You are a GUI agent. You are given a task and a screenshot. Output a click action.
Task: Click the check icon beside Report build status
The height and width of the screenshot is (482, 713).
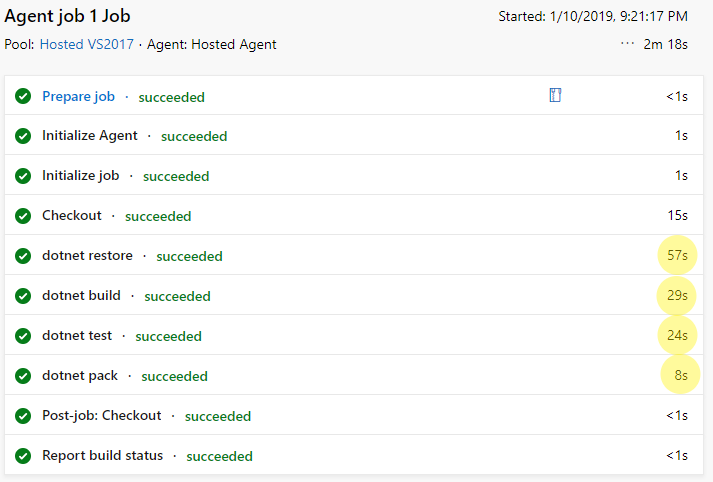23,456
